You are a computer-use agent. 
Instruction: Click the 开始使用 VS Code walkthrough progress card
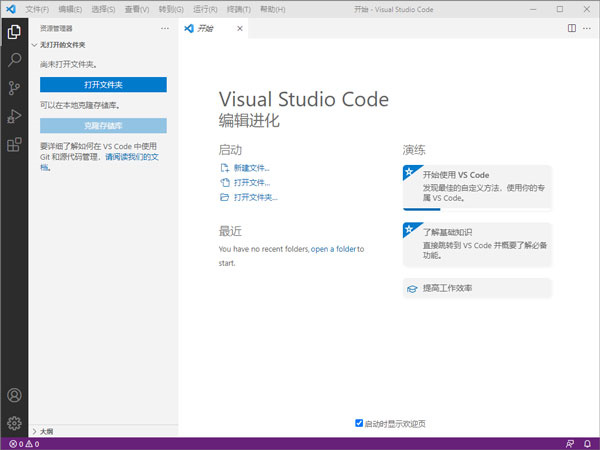point(476,187)
